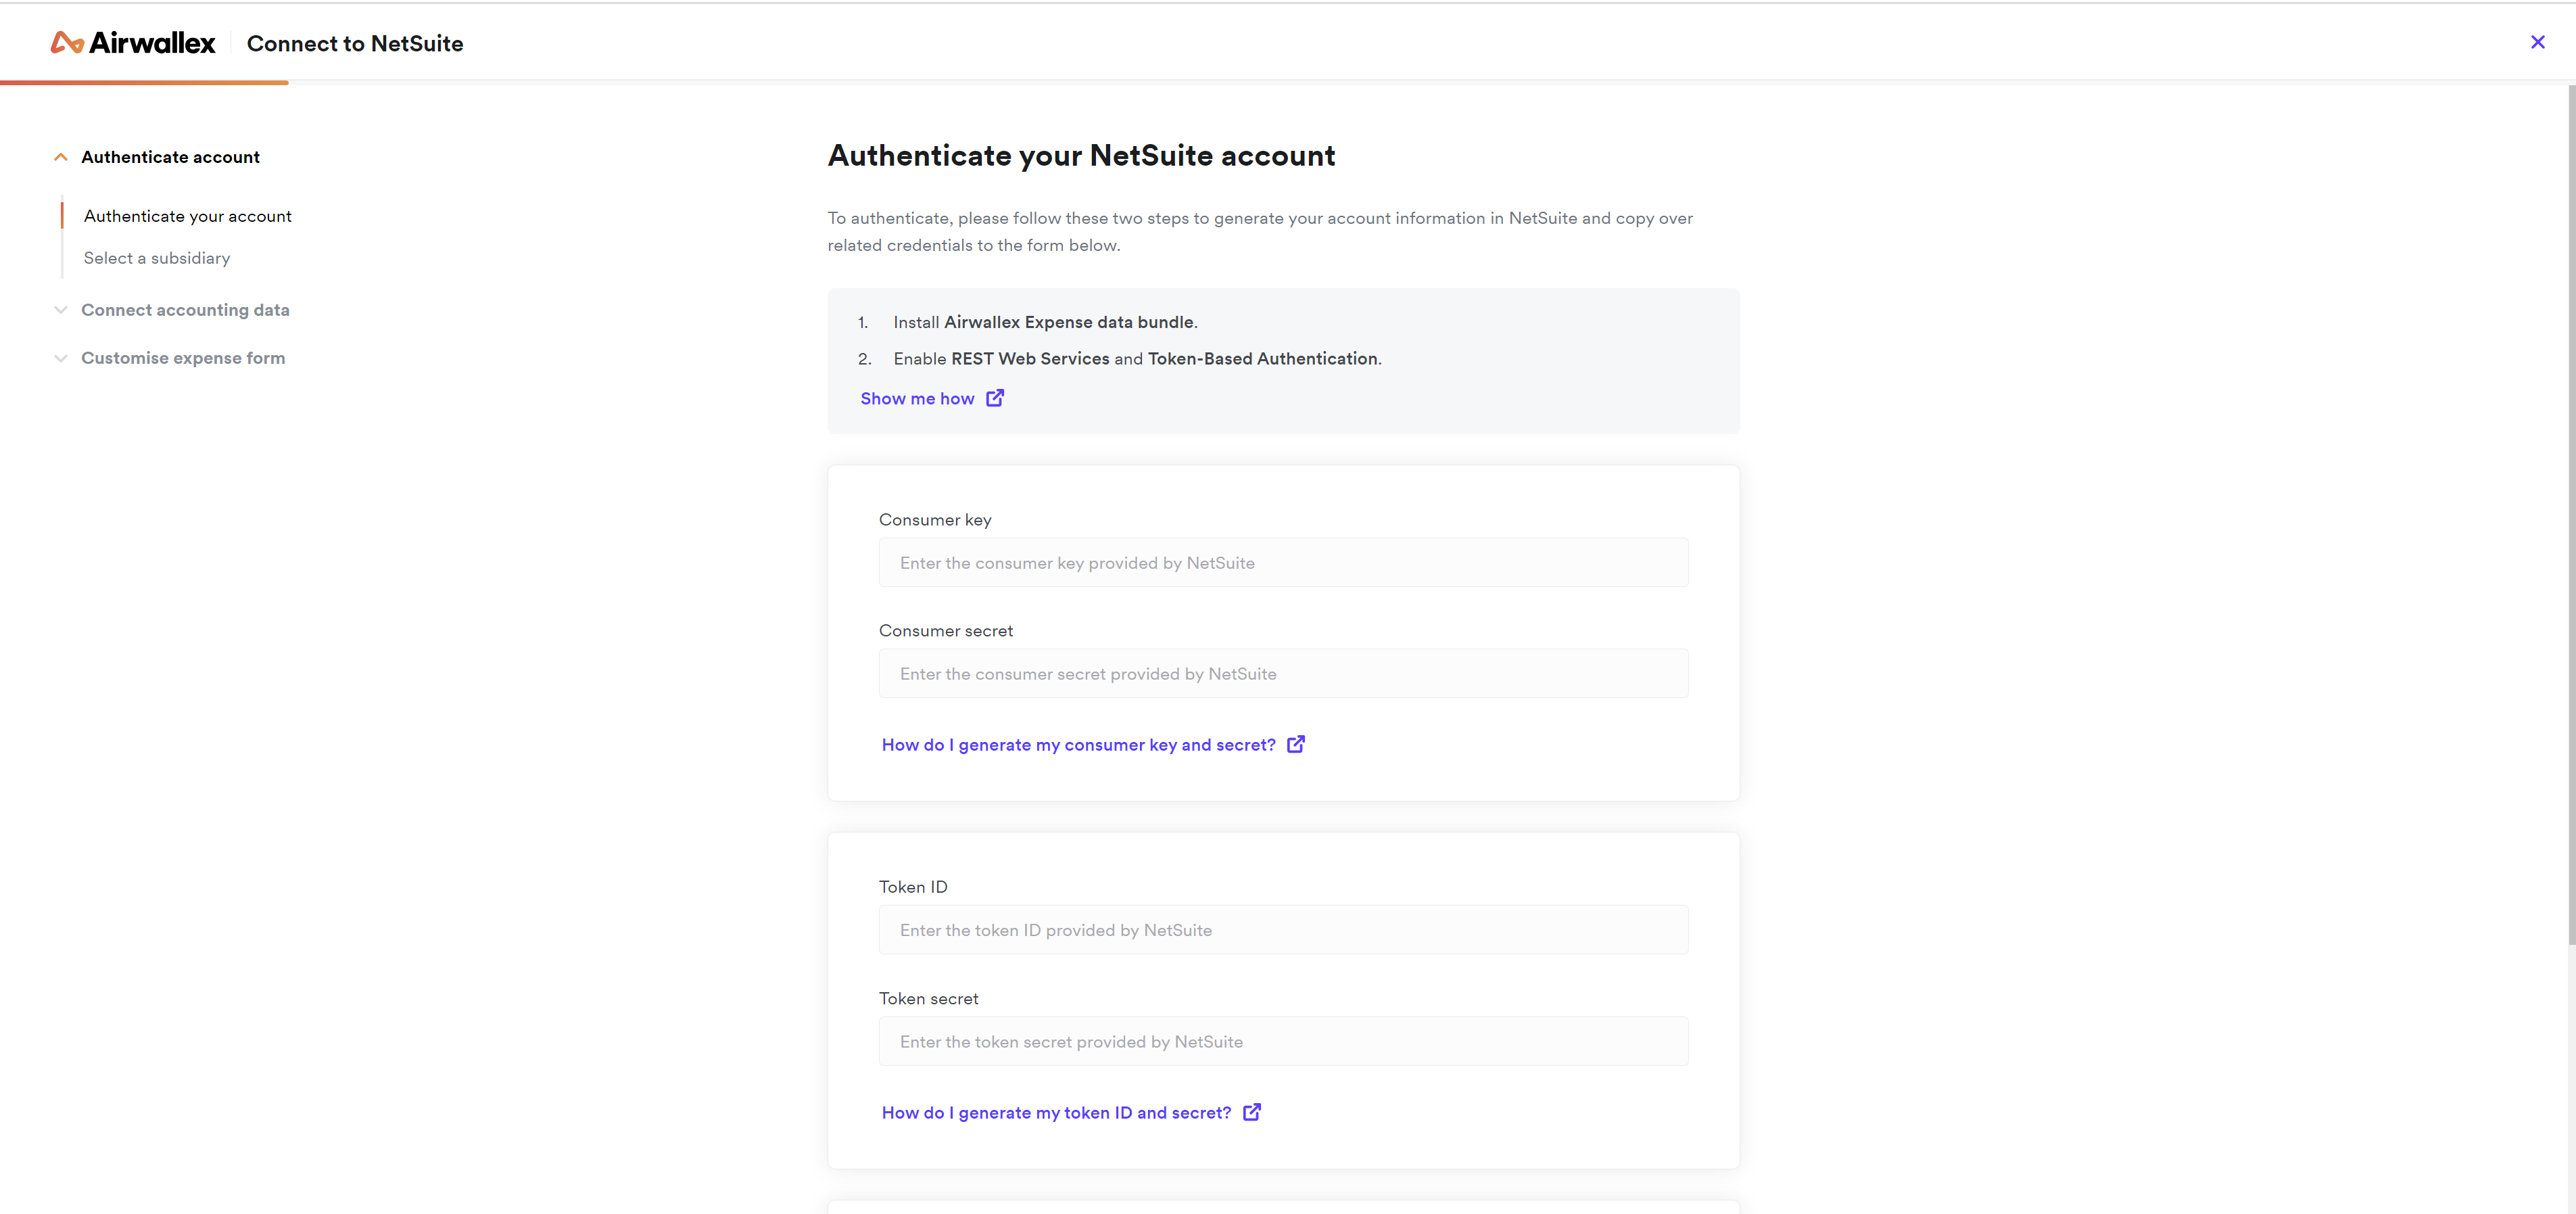Click external icon after consumer key help link
The width and height of the screenshot is (2576, 1214).
pyautogui.click(x=1295, y=744)
